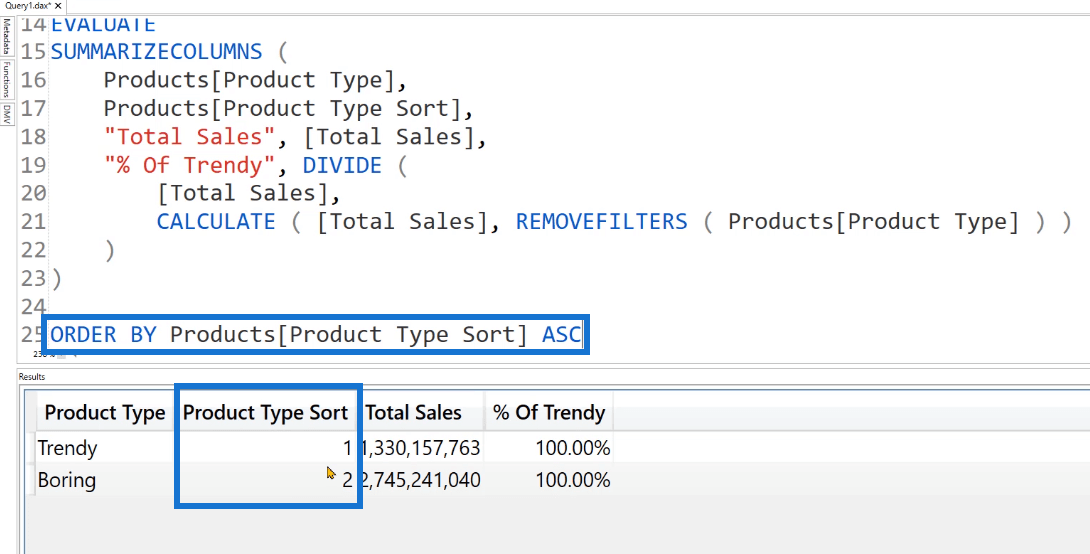Viewport: 1090px width, 554px height.
Task: Click the row header of the Boring row
Action: 32,480
